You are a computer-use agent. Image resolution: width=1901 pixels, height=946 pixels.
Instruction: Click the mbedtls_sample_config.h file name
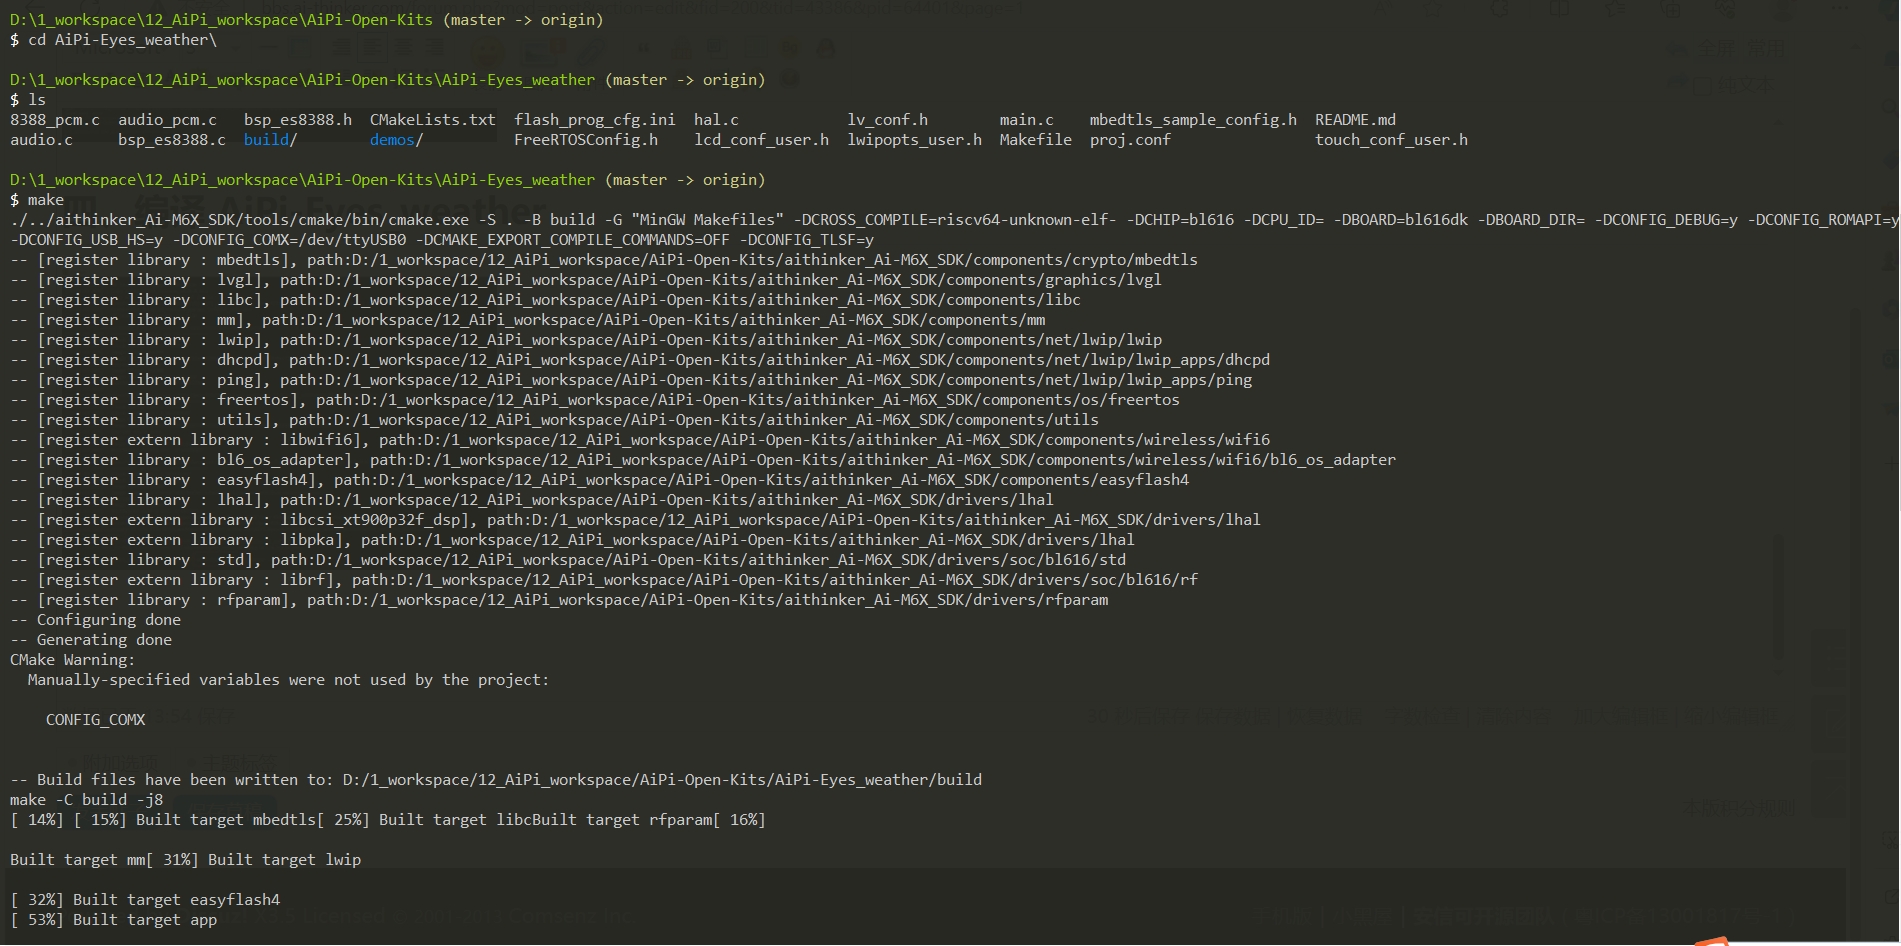click(x=1193, y=120)
